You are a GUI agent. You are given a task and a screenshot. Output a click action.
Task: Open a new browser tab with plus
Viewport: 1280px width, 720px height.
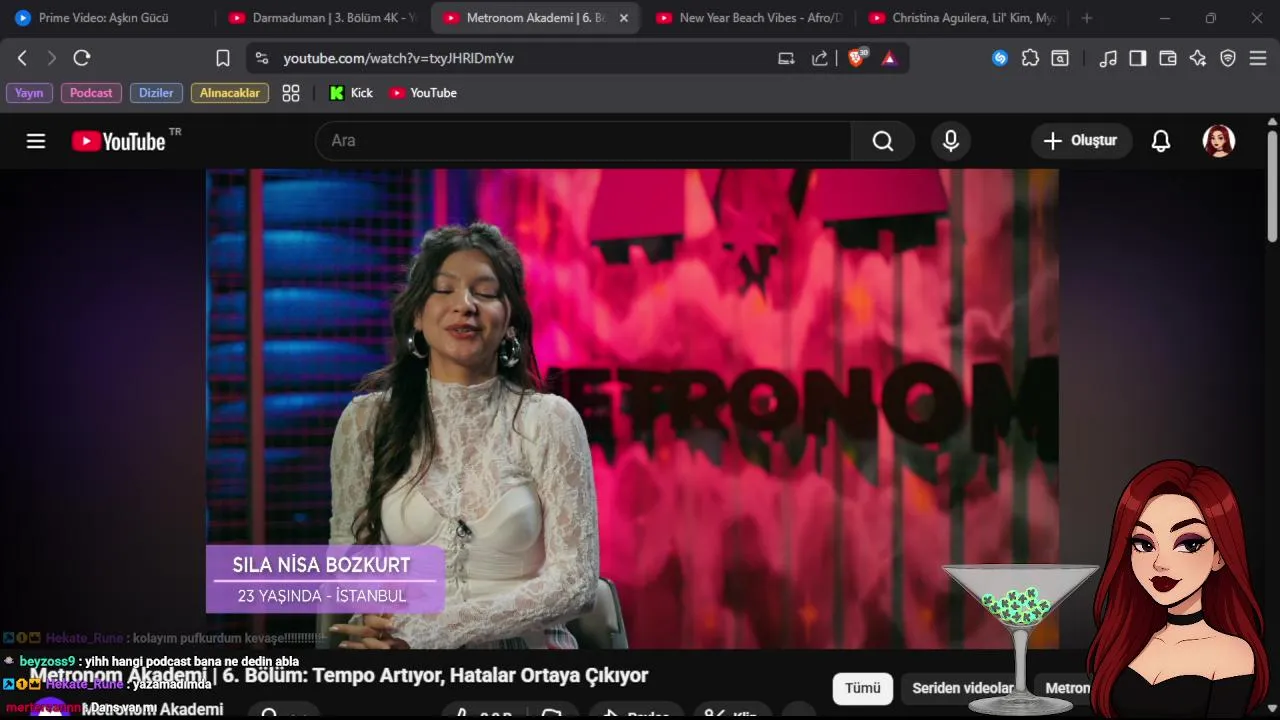(1087, 18)
